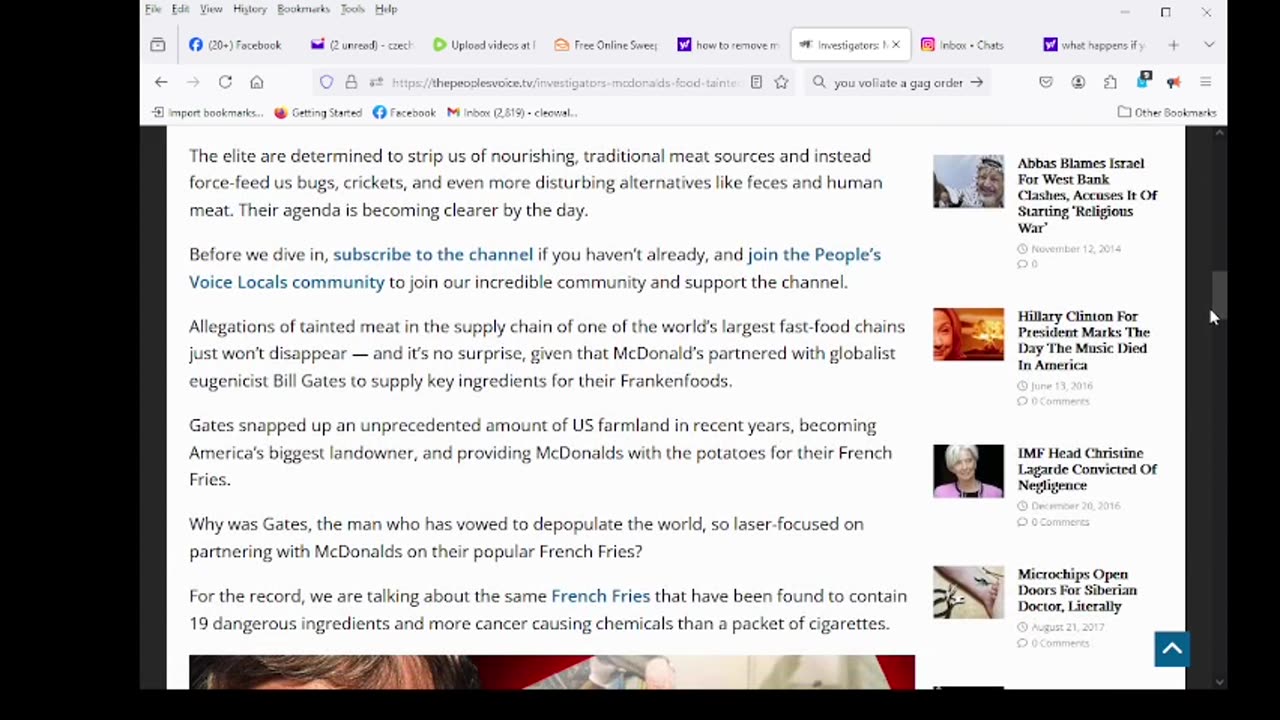Open the Help menu

(x=386, y=9)
